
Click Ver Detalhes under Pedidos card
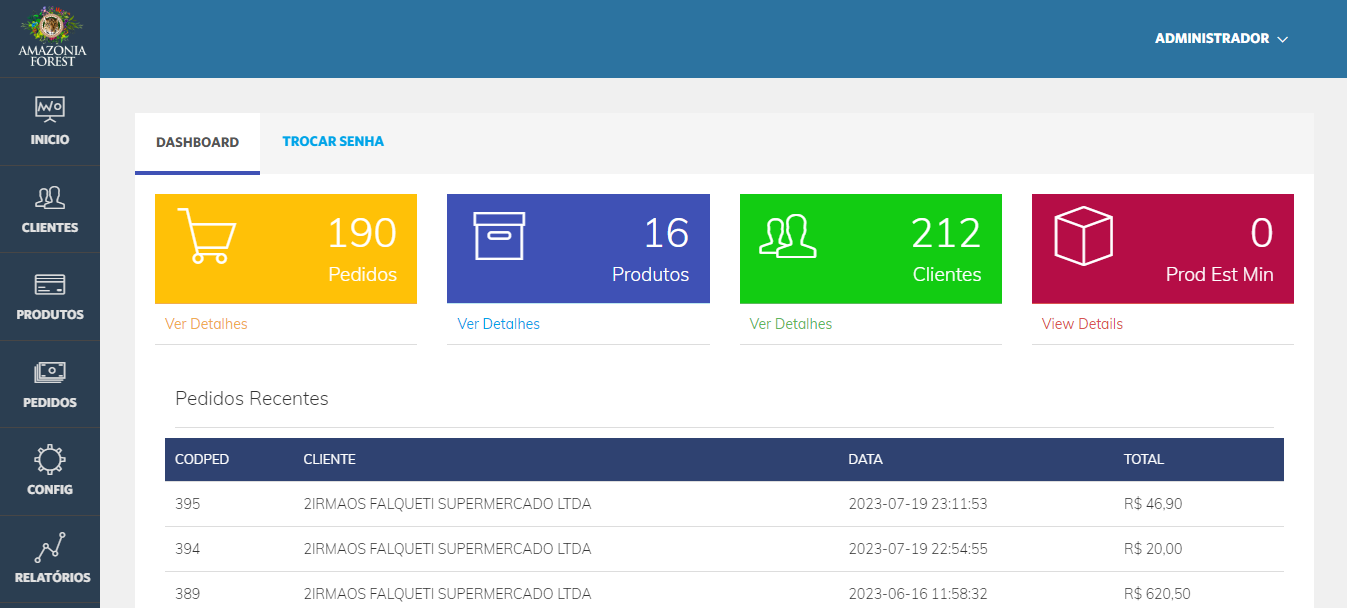[x=206, y=324]
